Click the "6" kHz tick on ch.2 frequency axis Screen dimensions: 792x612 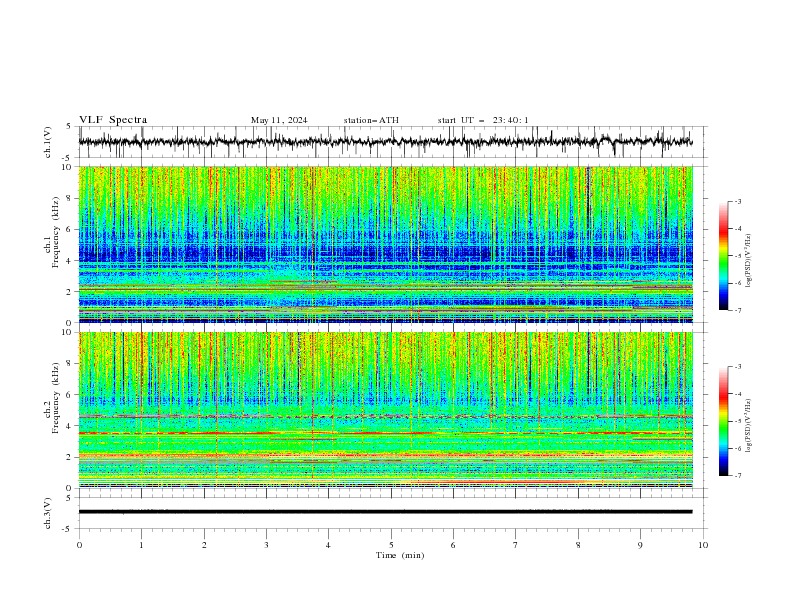pyautogui.click(x=71, y=395)
